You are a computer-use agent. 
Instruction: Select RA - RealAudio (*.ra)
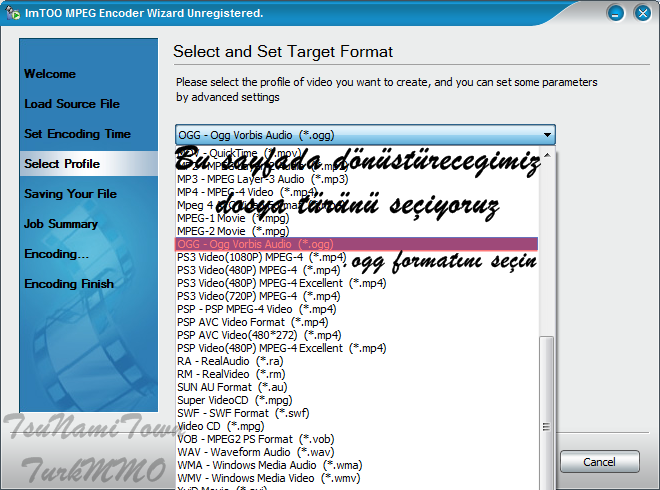click(x=357, y=362)
